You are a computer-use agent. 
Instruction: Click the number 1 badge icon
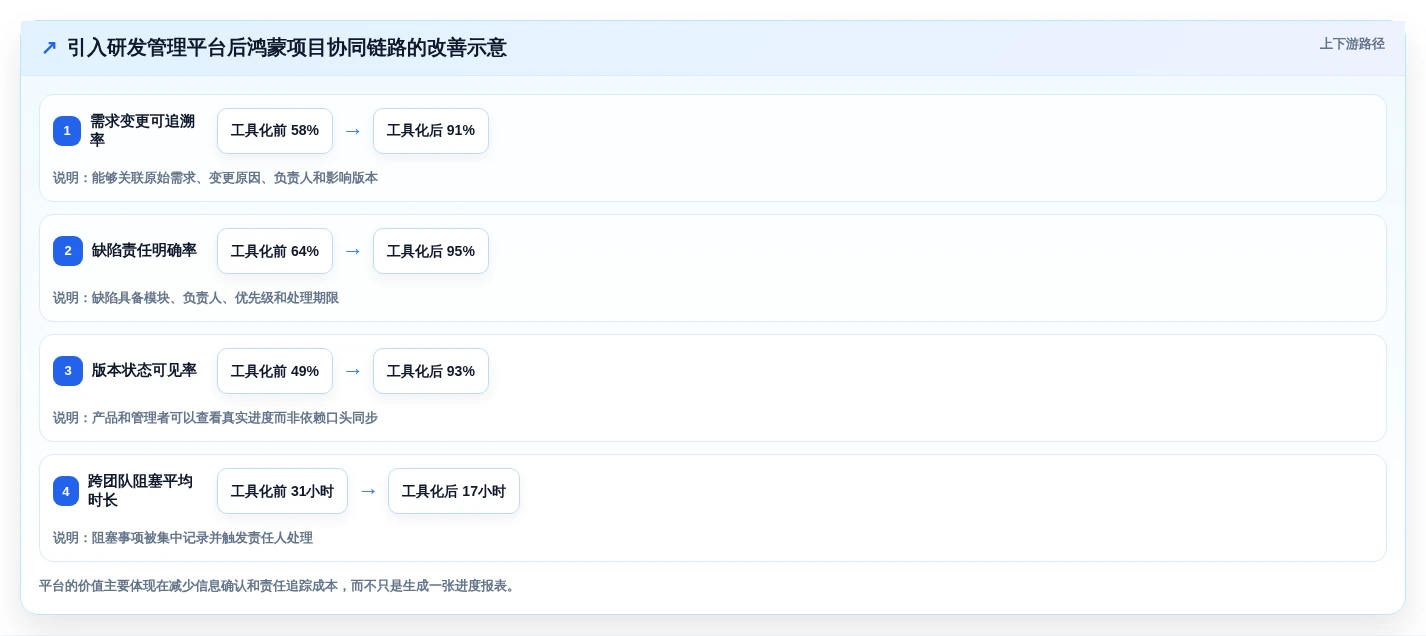(67, 131)
